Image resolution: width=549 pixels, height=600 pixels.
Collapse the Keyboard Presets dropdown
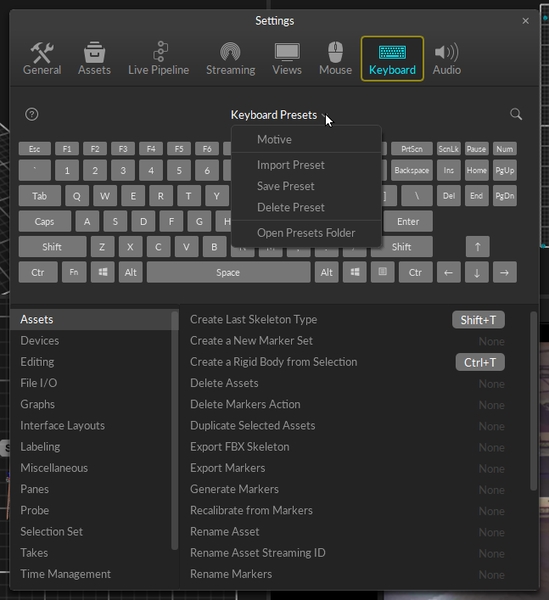(279, 115)
